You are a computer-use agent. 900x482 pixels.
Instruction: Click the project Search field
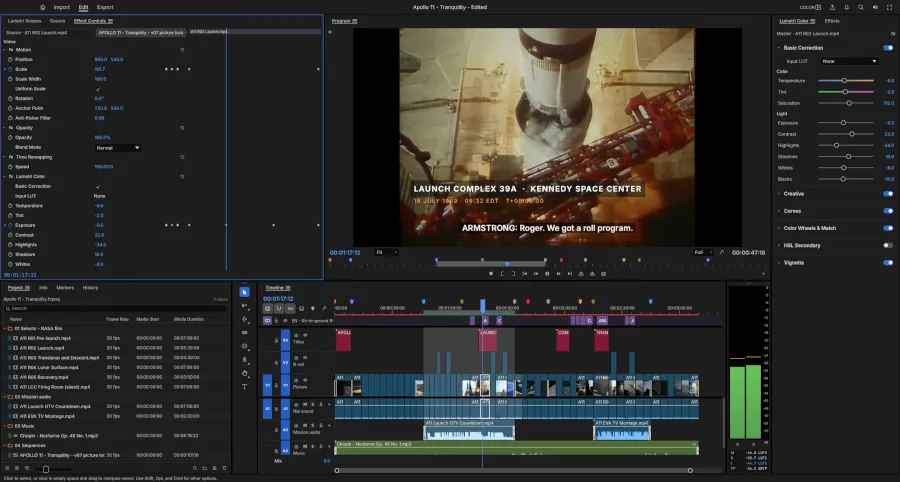[x=115, y=309]
